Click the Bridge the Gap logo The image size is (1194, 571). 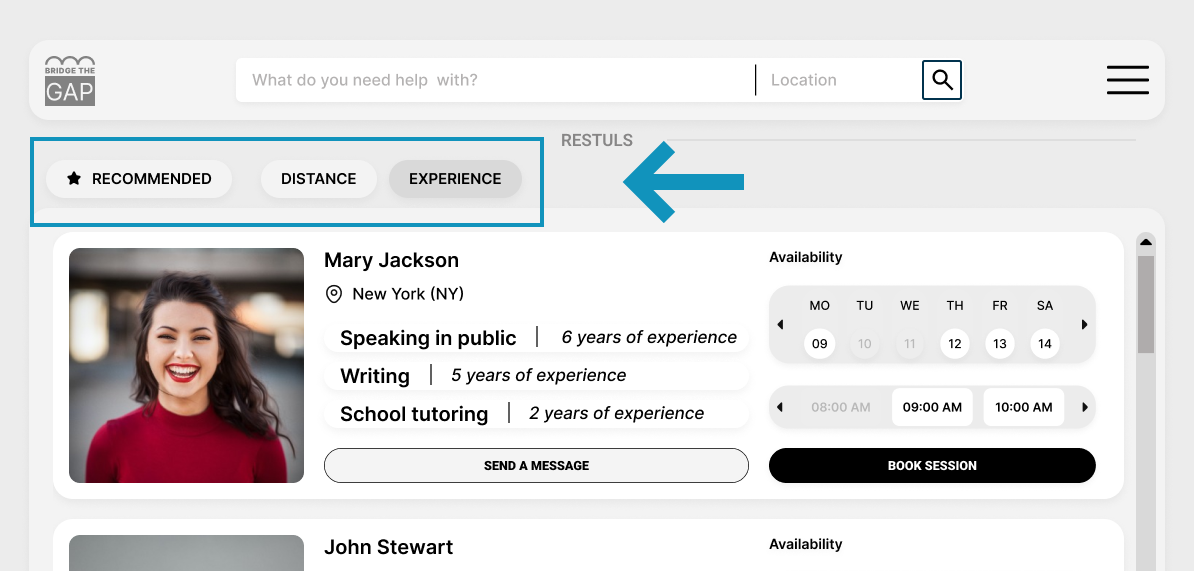[70, 81]
